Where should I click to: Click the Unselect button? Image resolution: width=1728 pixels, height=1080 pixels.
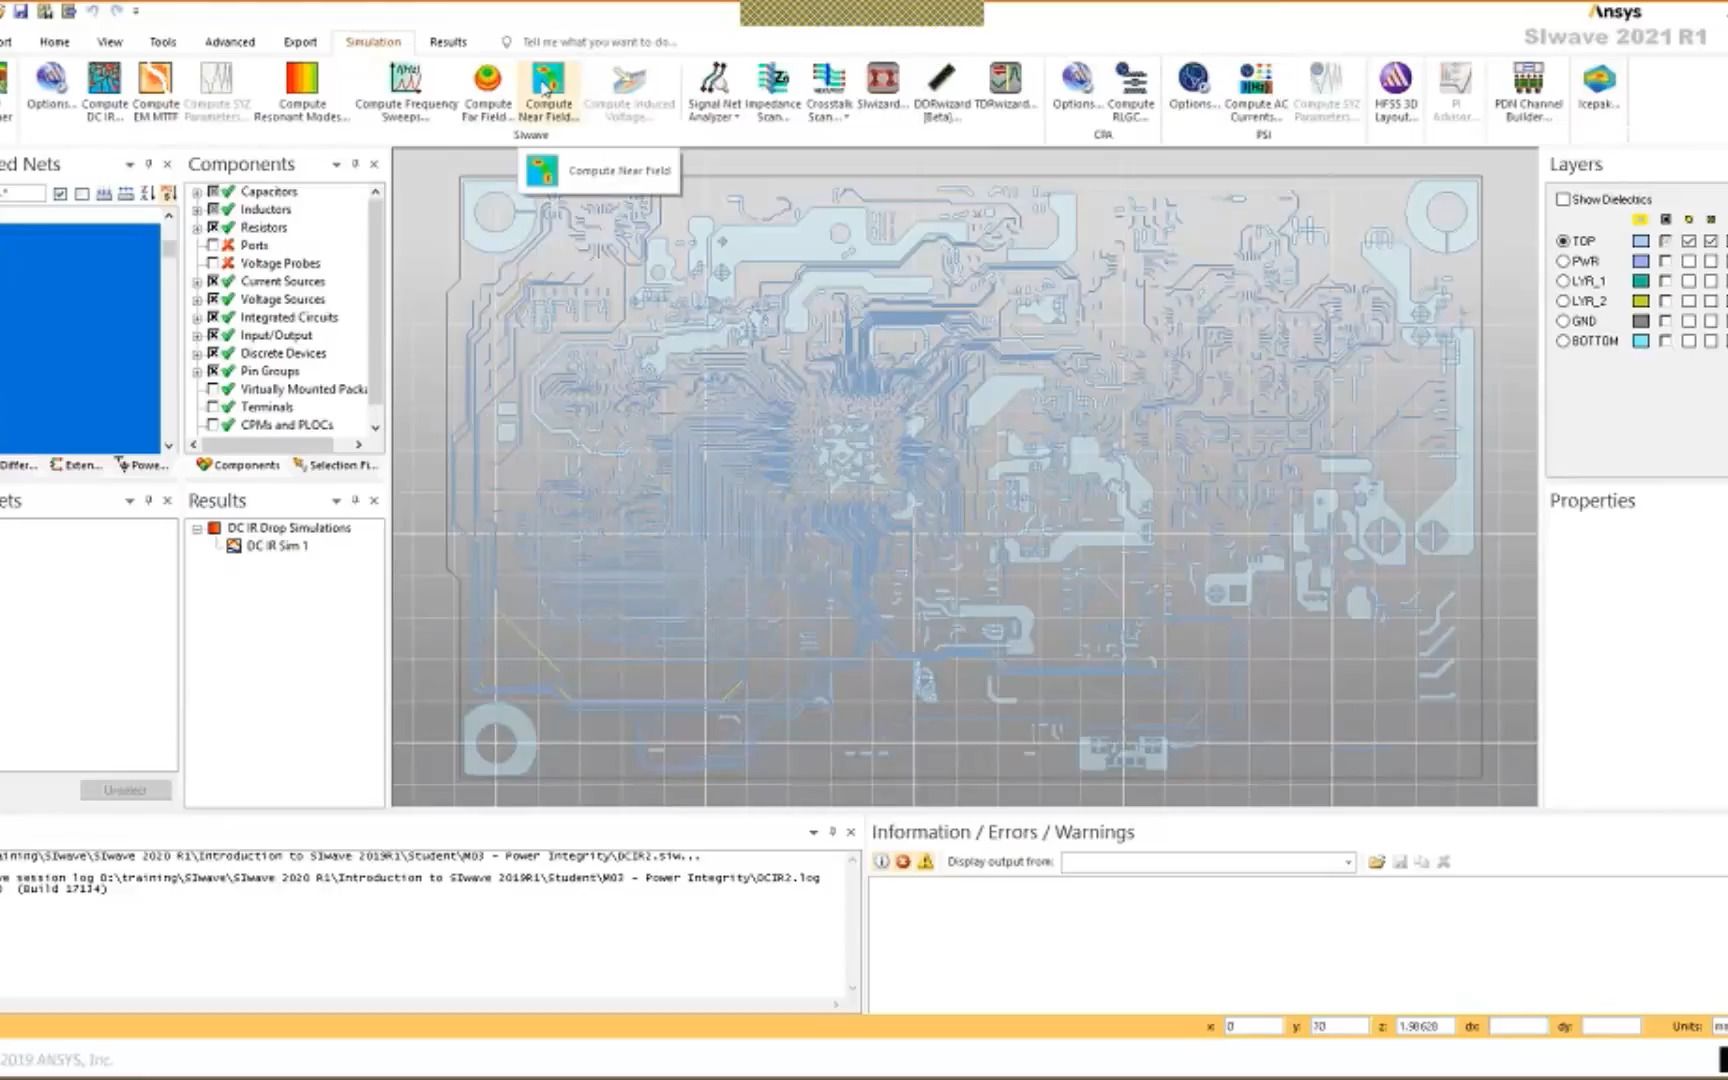pos(124,790)
